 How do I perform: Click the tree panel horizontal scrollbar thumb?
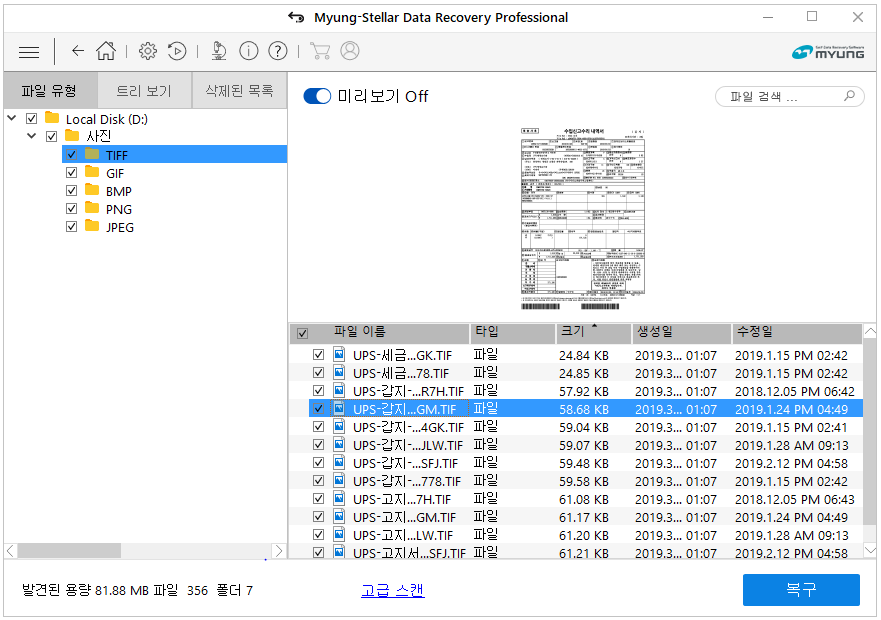69,550
